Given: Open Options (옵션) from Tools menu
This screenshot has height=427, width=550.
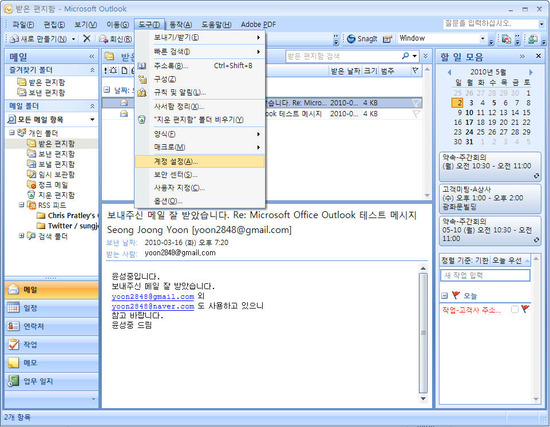Looking at the screenshot, I should [x=200, y=201].
